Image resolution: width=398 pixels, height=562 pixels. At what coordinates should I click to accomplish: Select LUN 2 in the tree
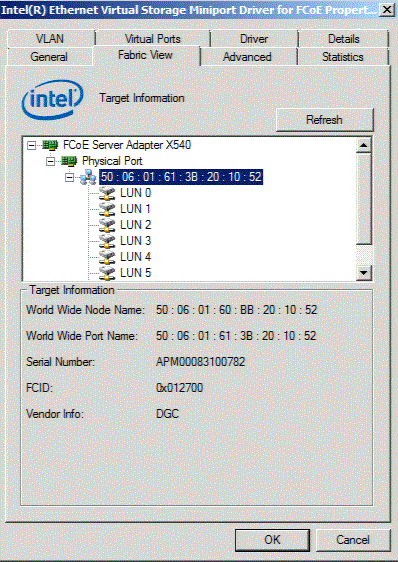pyautogui.click(x=136, y=225)
